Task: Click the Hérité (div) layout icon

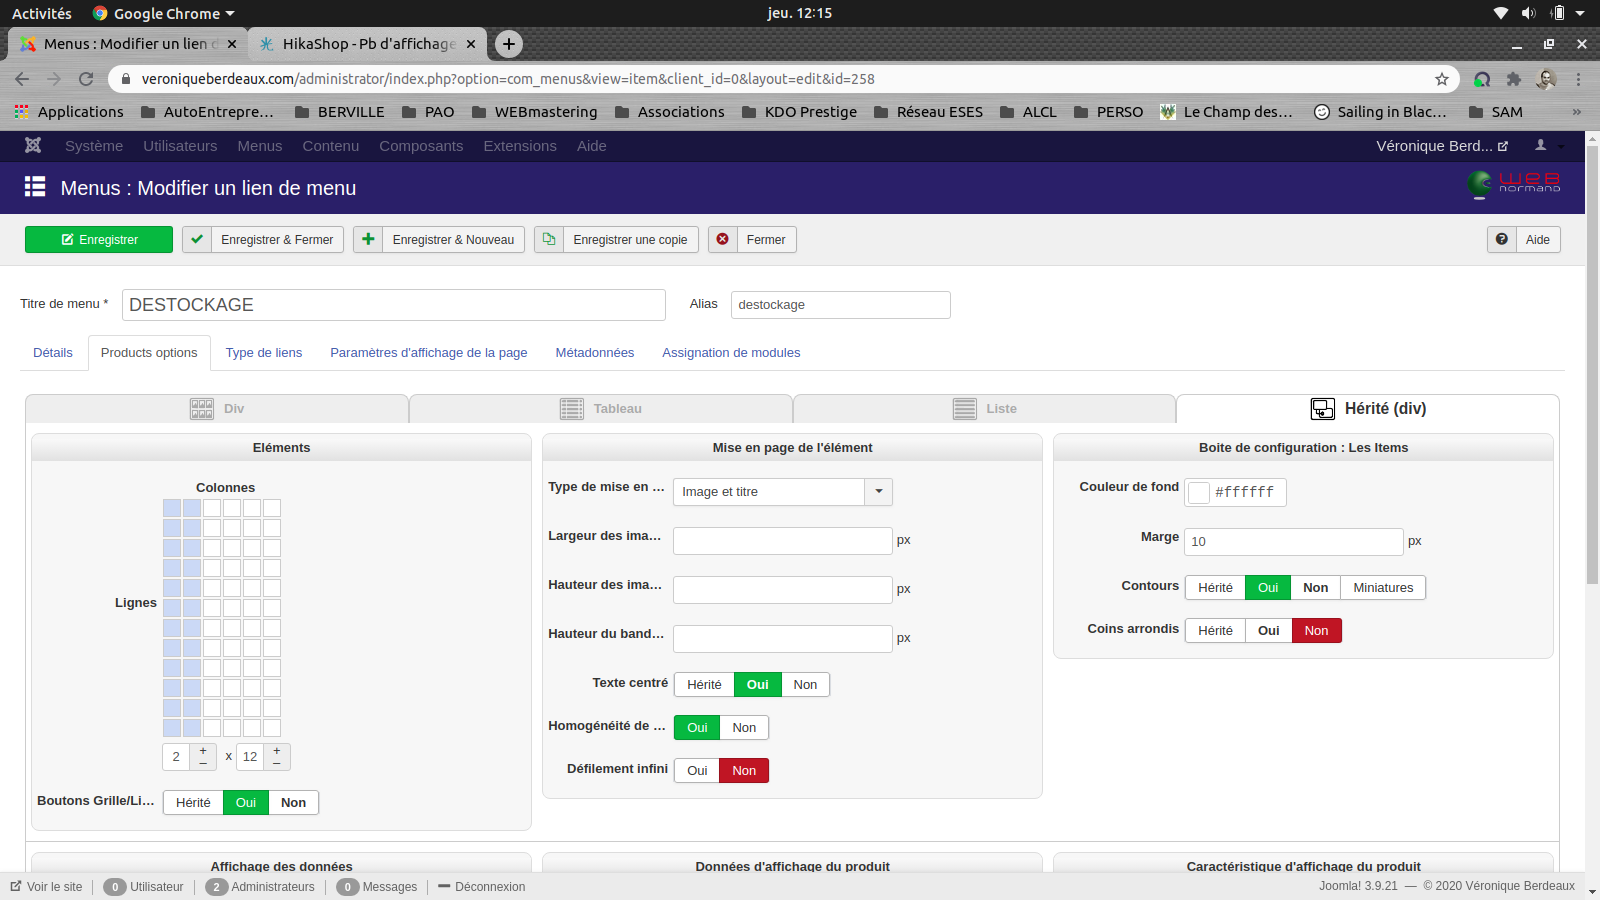Action: [1323, 409]
